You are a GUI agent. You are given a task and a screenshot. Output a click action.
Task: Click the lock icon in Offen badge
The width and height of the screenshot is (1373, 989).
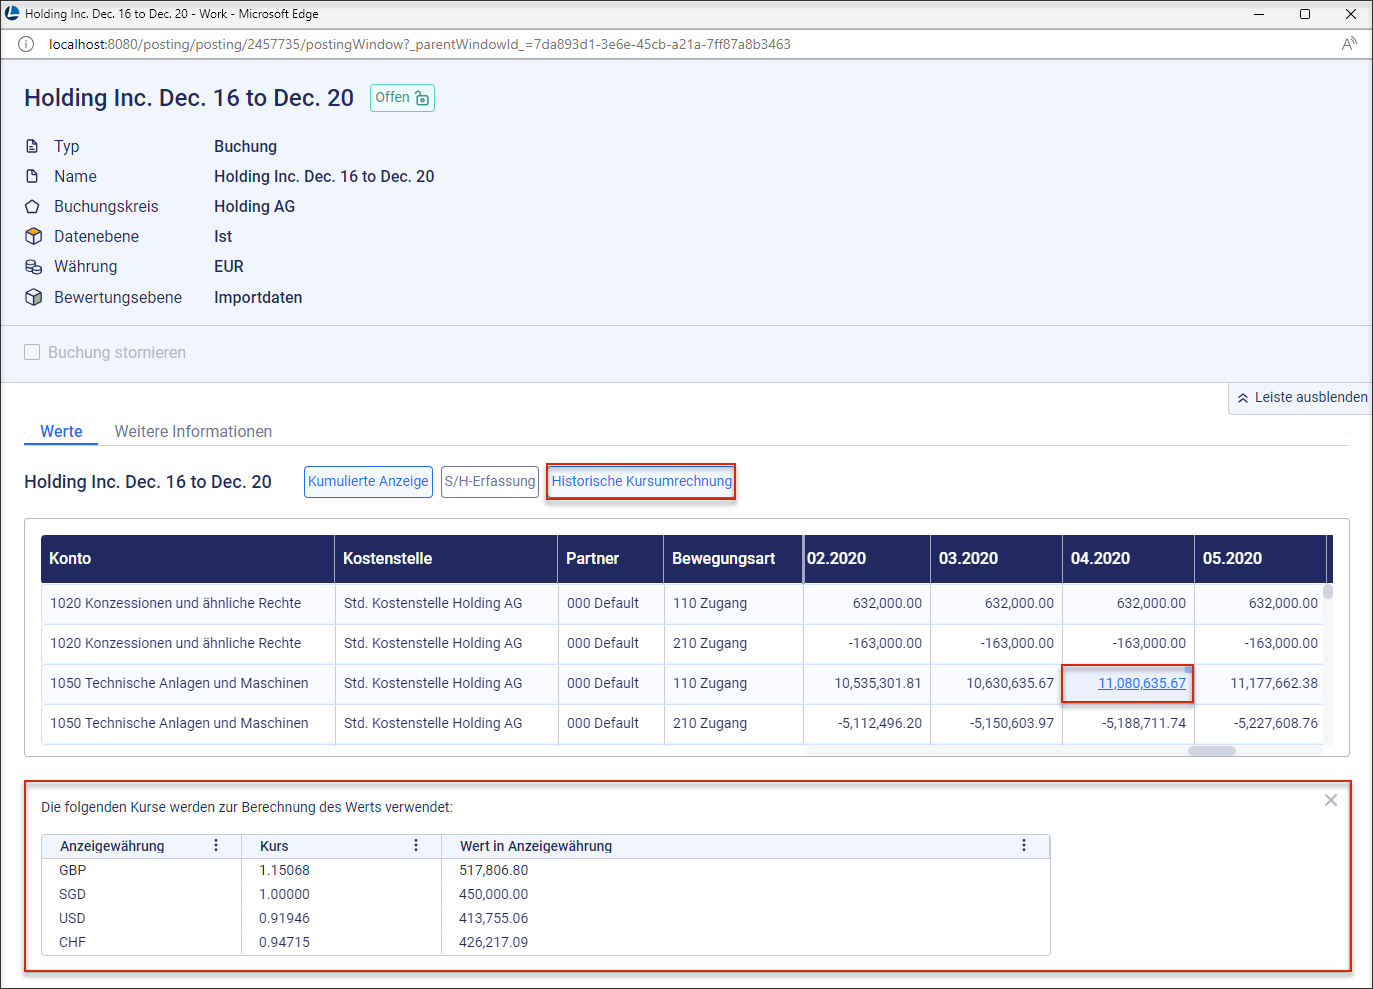[x=422, y=98]
